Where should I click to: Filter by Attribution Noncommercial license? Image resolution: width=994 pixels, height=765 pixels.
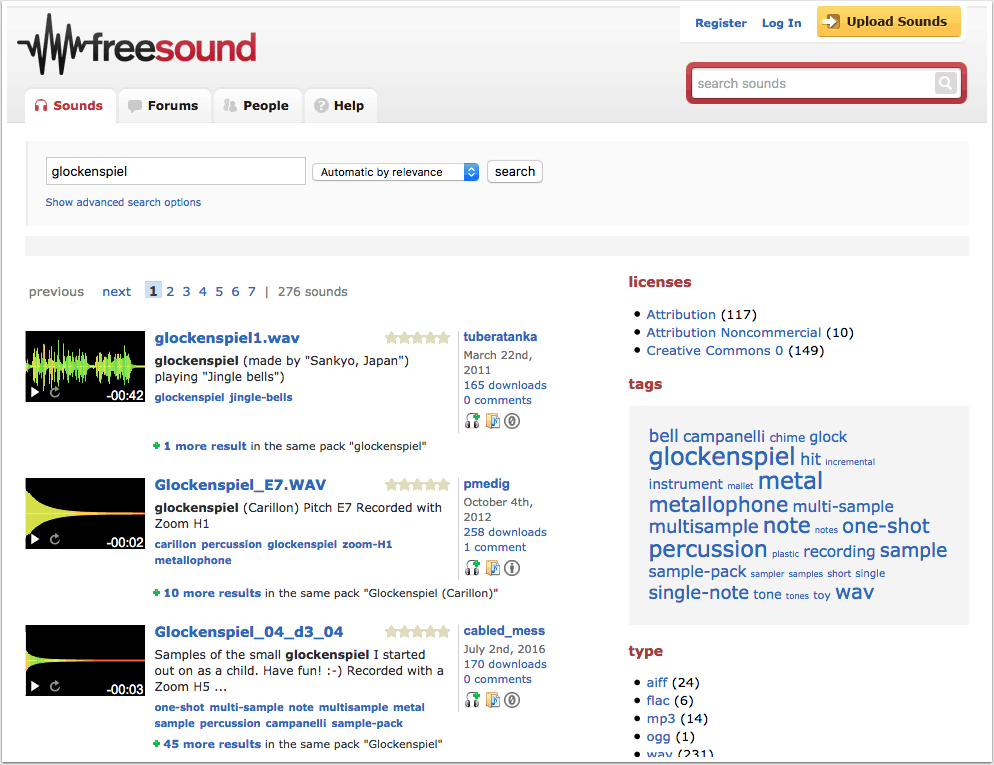click(x=733, y=332)
